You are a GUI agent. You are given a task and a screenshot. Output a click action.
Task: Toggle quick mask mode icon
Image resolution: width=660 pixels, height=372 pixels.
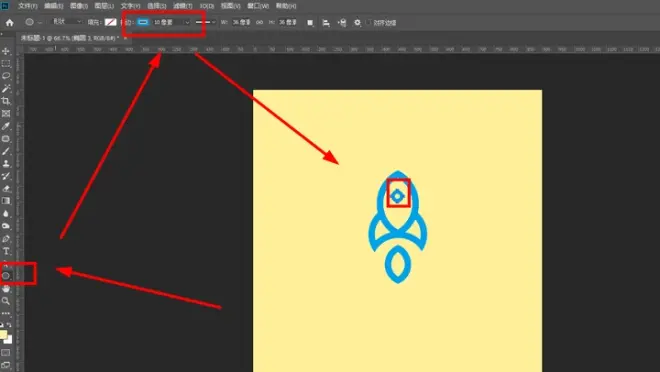point(5,353)
